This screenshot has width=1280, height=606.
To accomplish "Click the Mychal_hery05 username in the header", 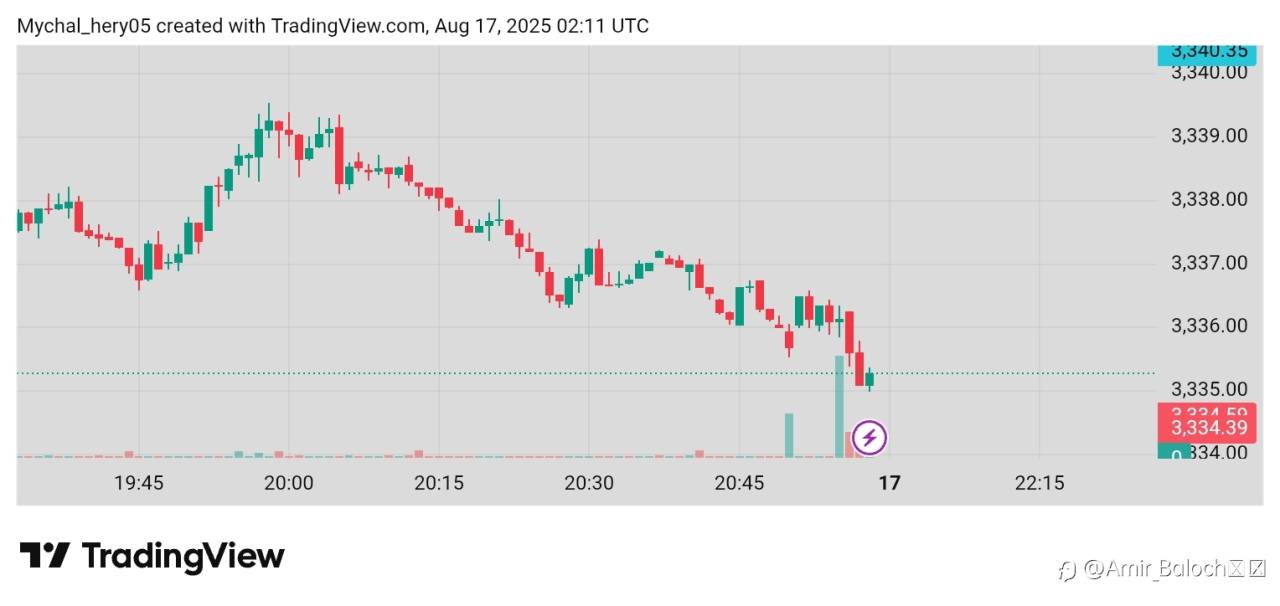I will point(83,26).
